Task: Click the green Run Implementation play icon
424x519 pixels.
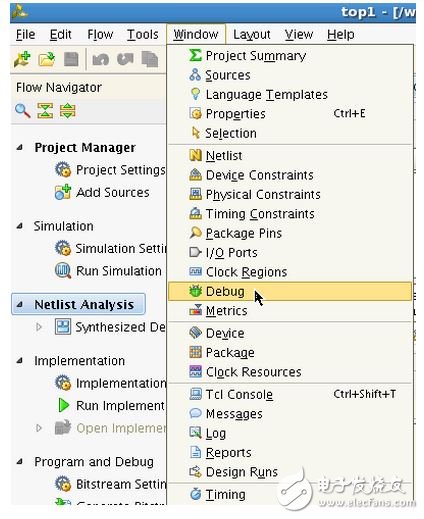Action: 63,405
